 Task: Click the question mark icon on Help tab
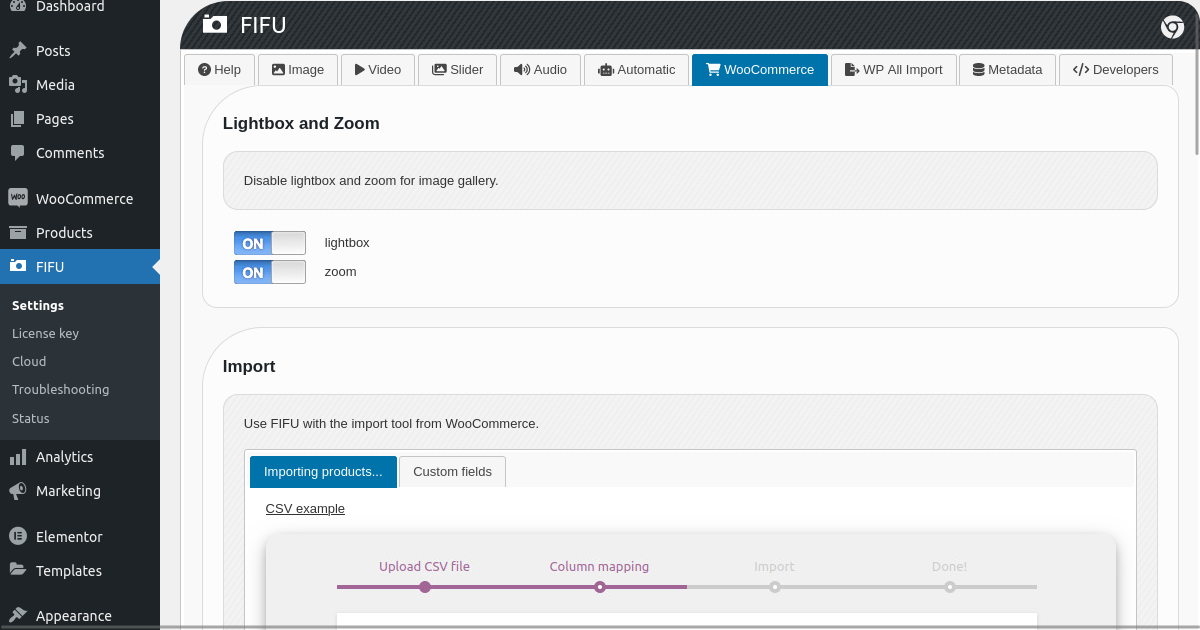coord(204,70)
